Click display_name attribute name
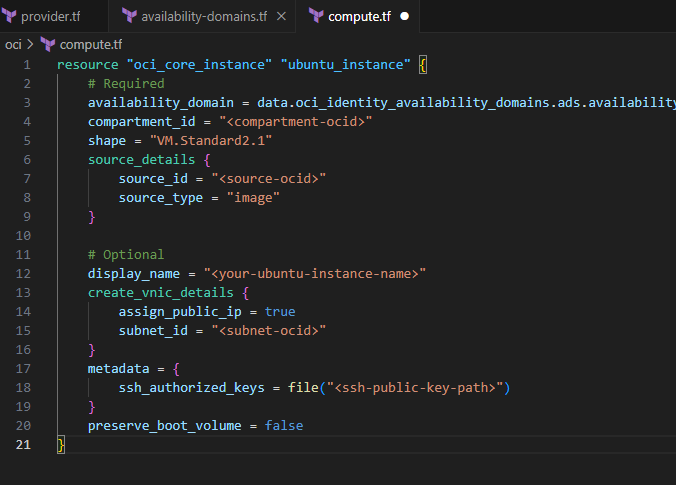 134,274
